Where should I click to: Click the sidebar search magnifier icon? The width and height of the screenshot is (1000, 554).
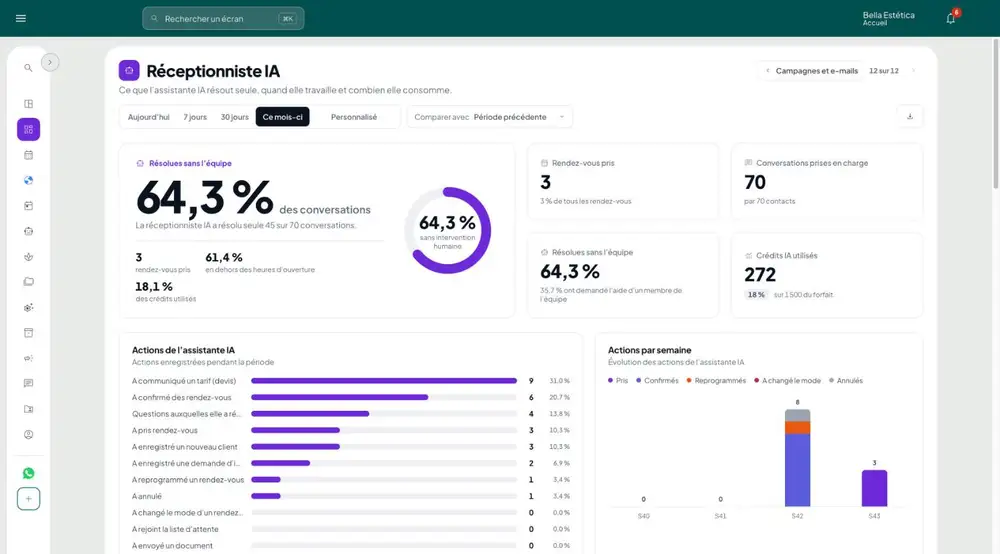click(28, 68)
